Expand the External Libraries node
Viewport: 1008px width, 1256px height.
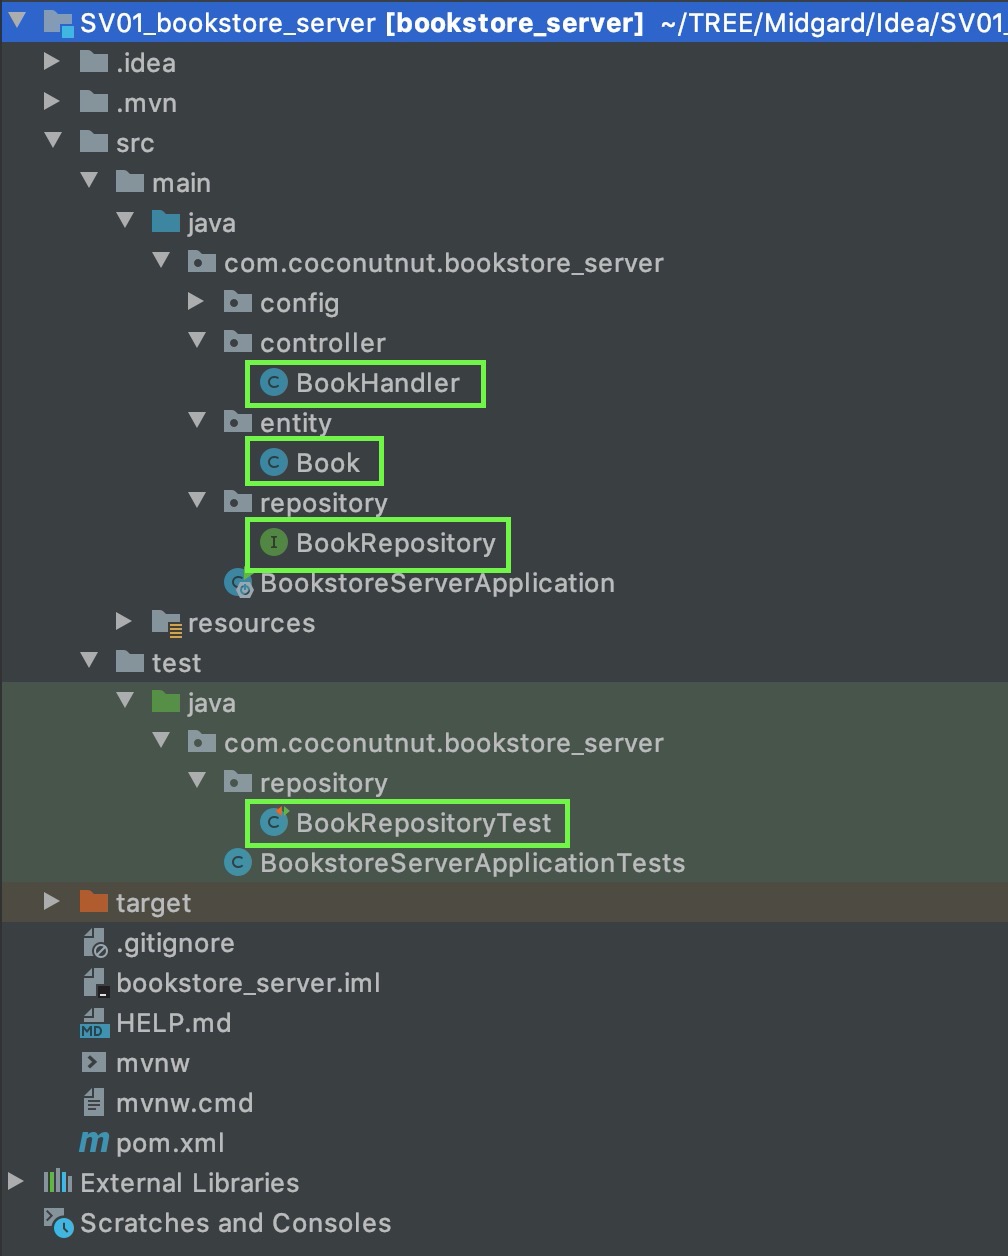tap(16, 1183)
